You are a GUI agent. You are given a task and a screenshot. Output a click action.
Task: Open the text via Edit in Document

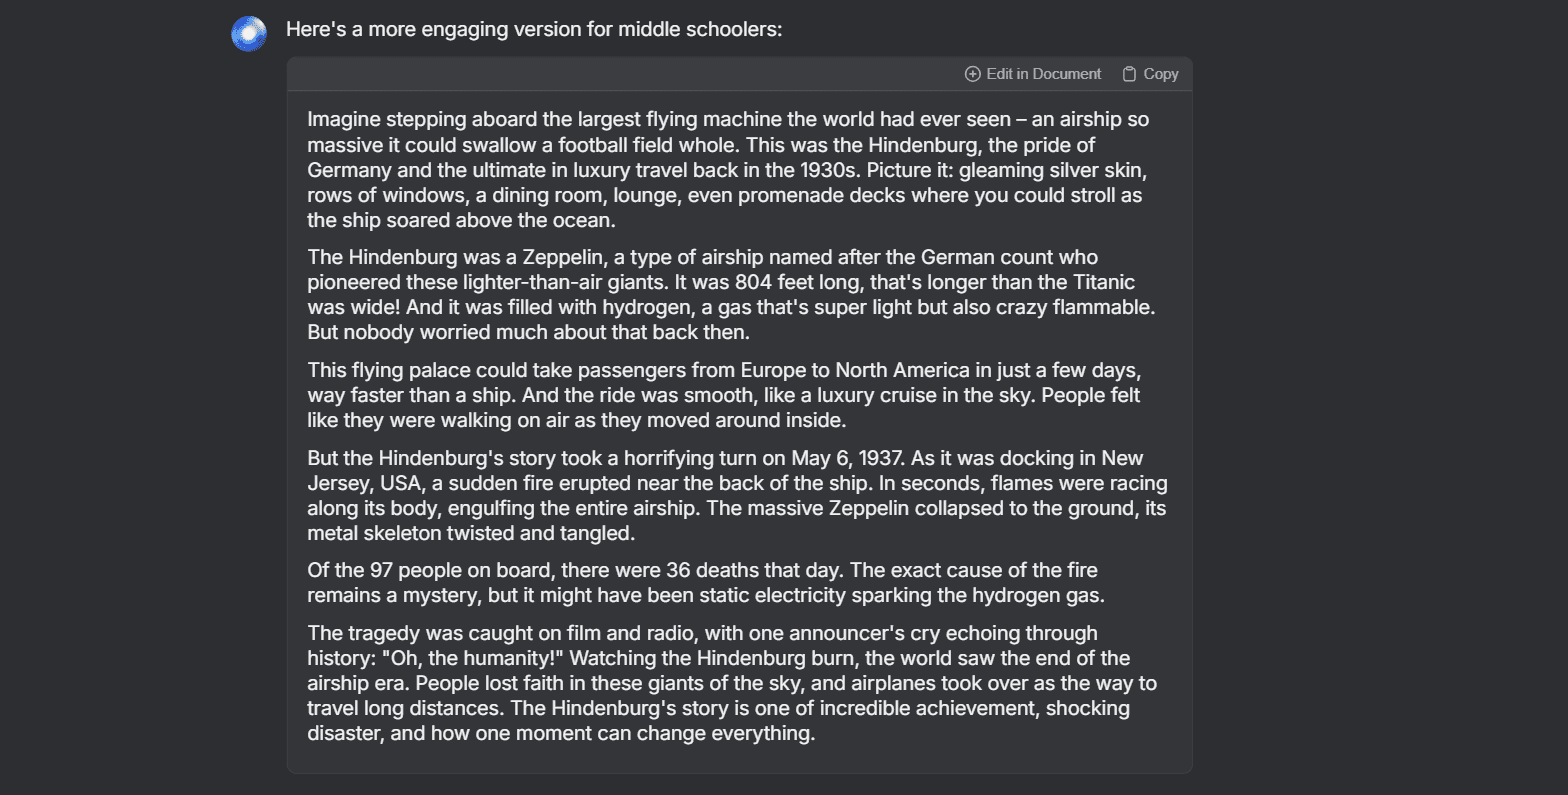[x=1033, y=74]
